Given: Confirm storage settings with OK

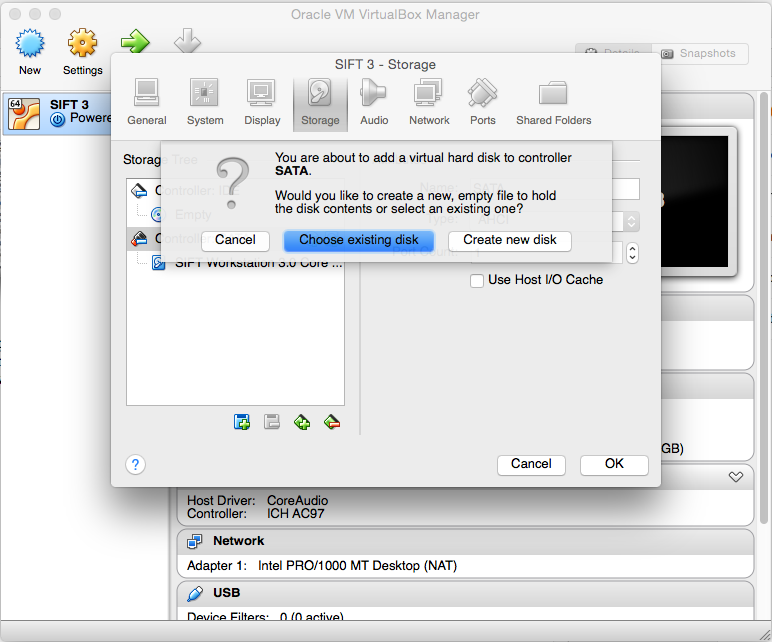Looking at the screenshot, I should tap(614, 464).
